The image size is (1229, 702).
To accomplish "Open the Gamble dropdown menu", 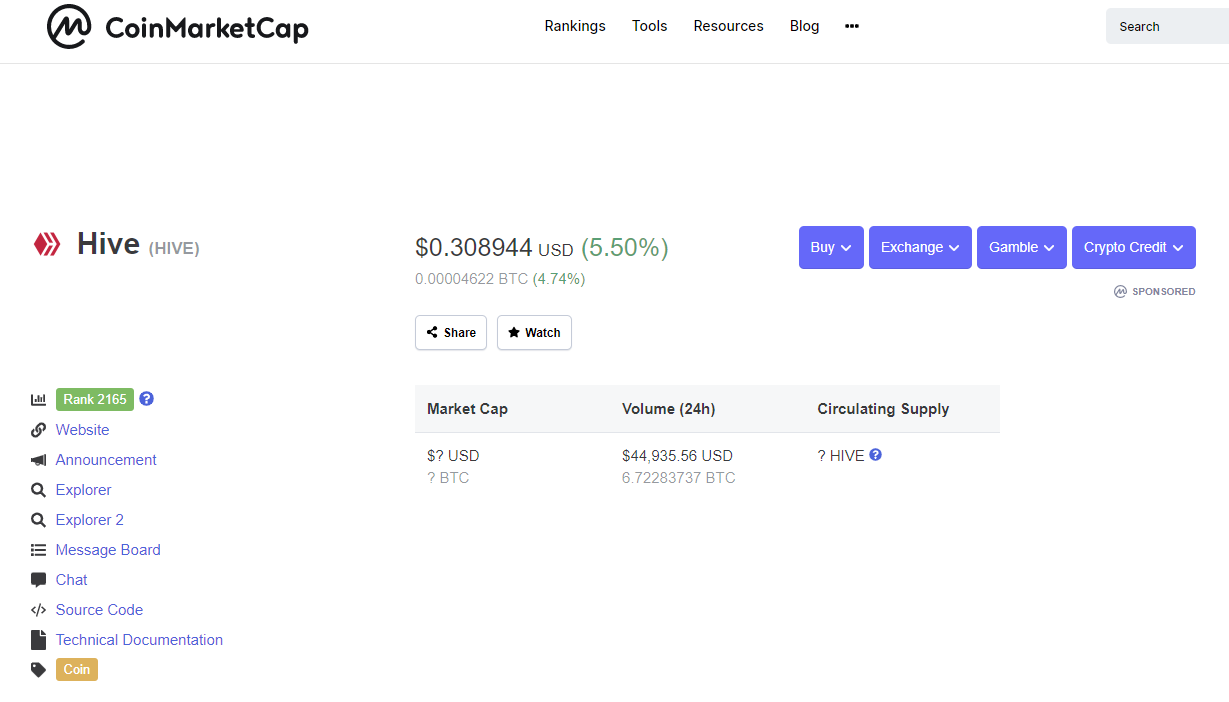I will [x=1021, y=248].
